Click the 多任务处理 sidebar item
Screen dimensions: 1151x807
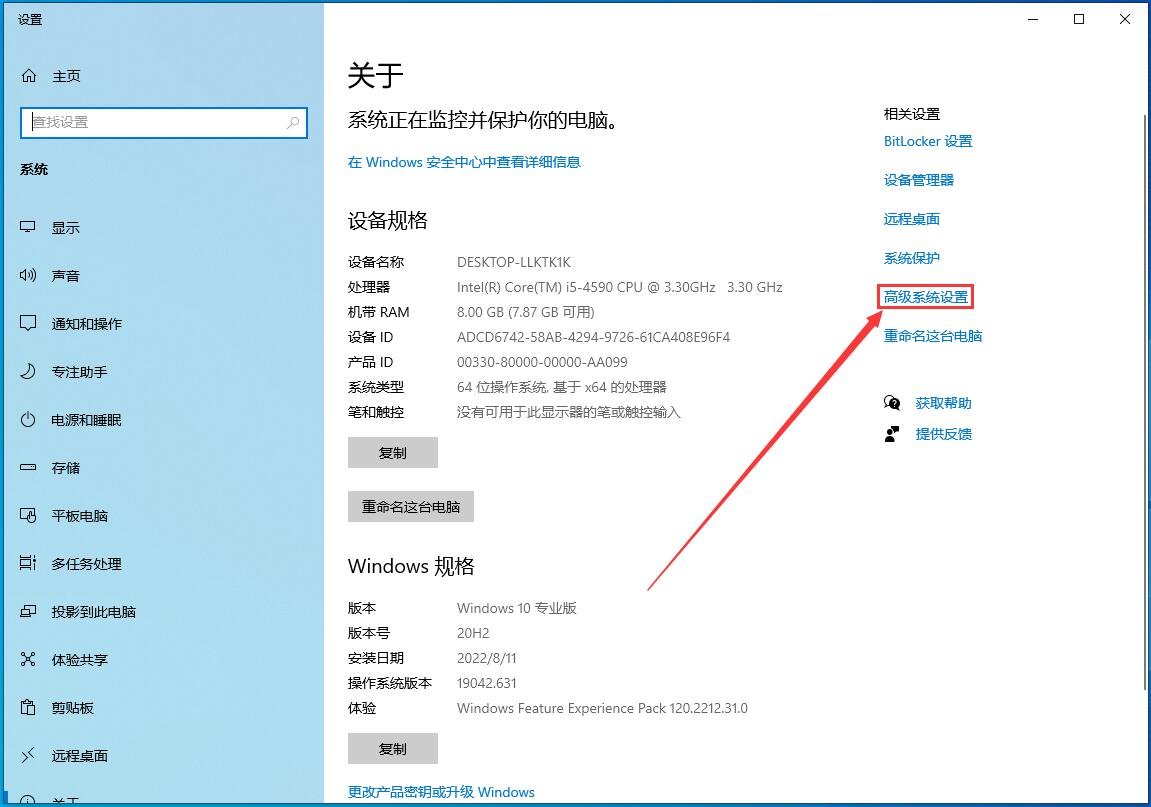pyautogui.click(x=86, y=564)
